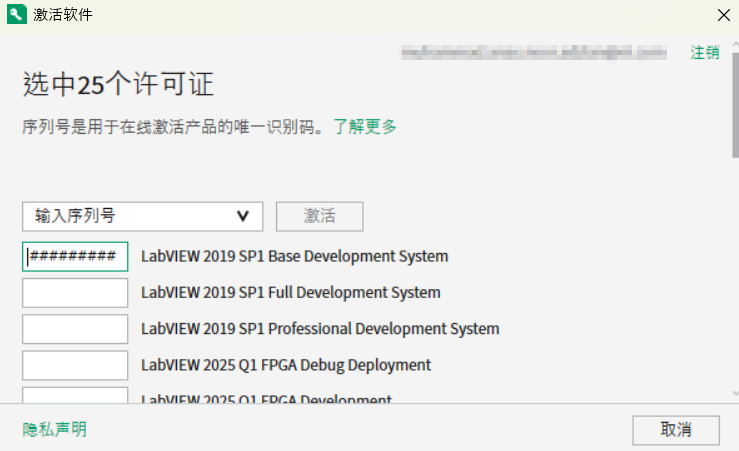The width and height of the screenshot is (739, 451).
Task: Click the 注销 sign-out link
Action: tap(704, 52)
